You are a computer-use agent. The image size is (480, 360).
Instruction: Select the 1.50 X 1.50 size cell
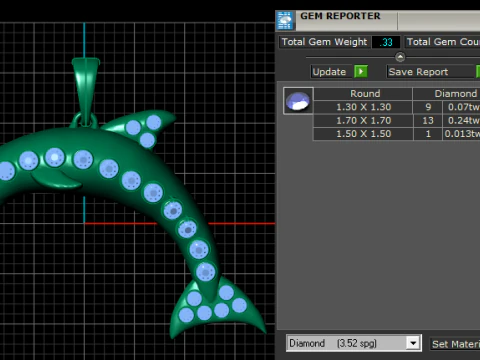(363, 134)
